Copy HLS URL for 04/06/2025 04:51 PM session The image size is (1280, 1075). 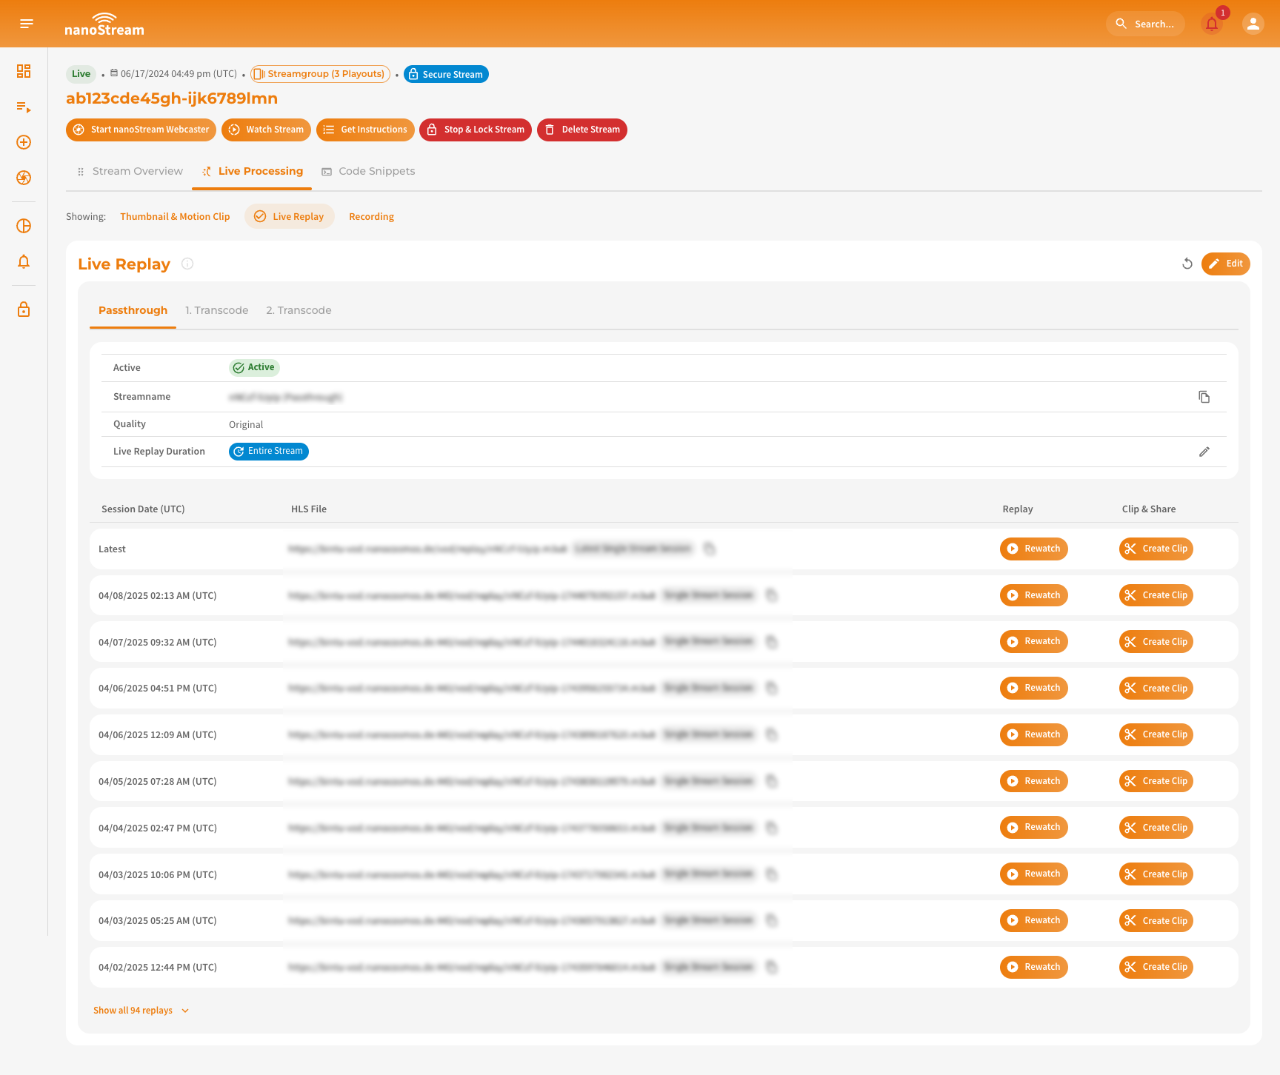pos(772,688)
